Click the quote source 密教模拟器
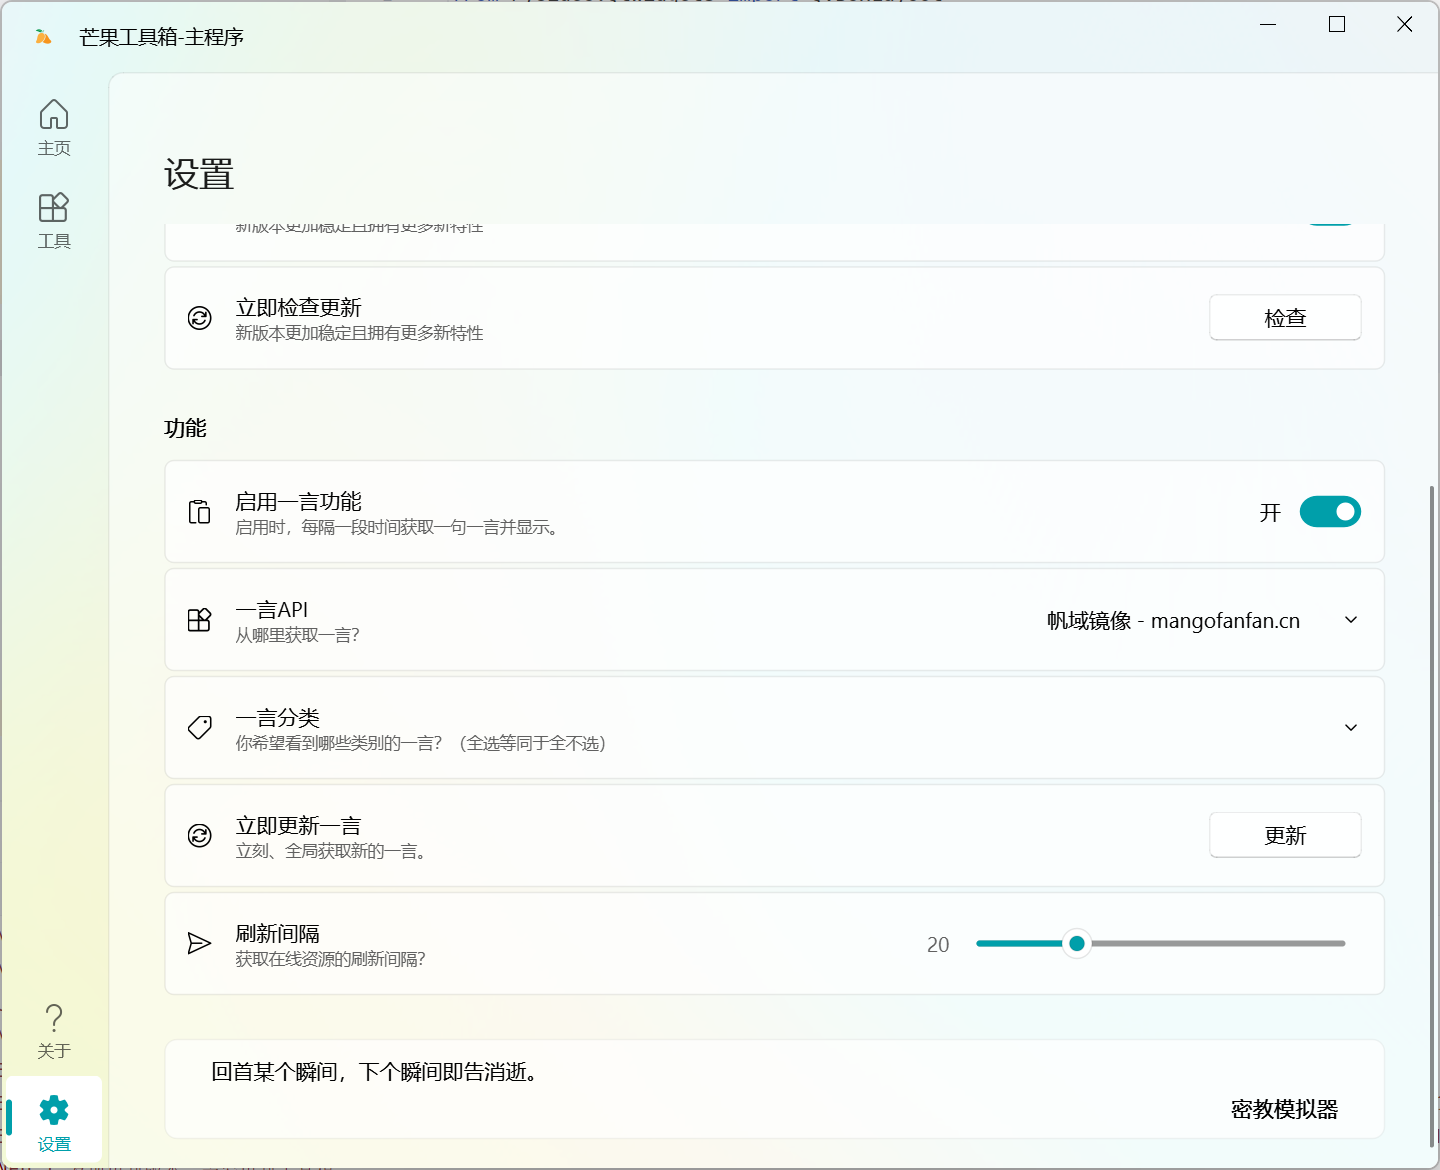 pos(1285,1110)
